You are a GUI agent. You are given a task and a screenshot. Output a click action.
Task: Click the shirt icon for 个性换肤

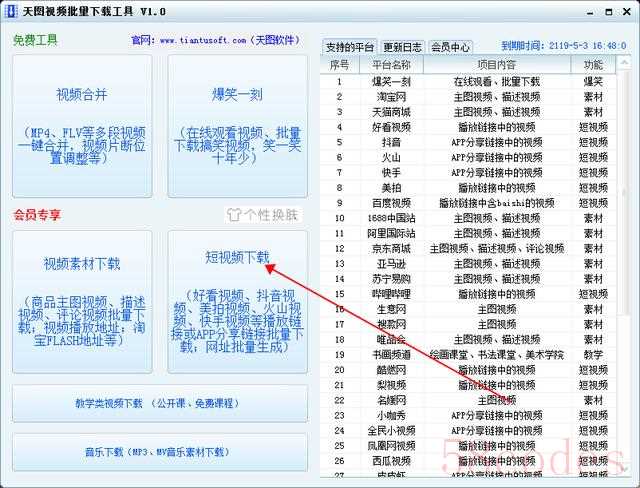tap(234, 215)
